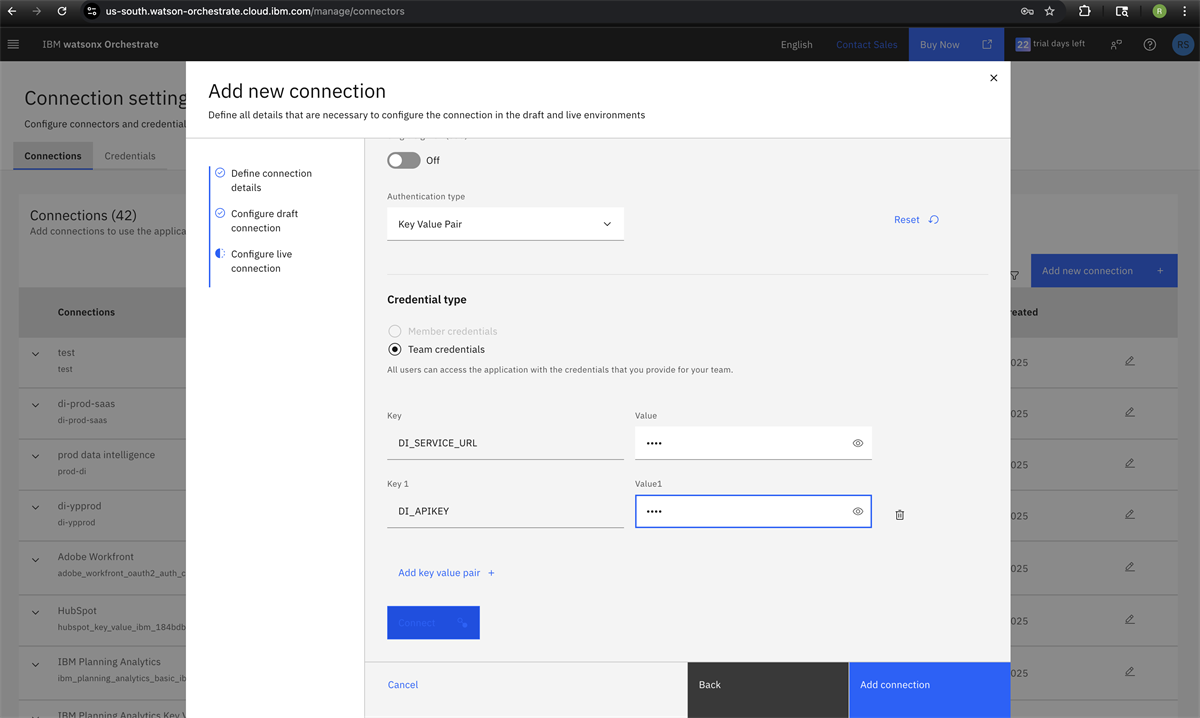Expand the IBM Planning Analytics row
This screenshot has height=718, width=1200.
tap(36, 663)
